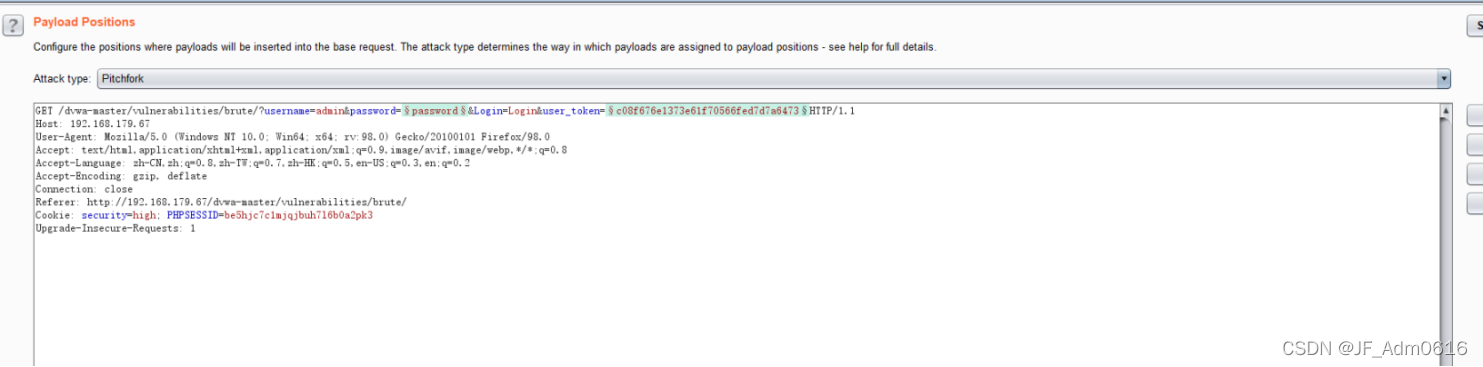Viewport: 1483px width, 367px height.
Task: Click the PHPSESSID cookie value
Action: 270,215
